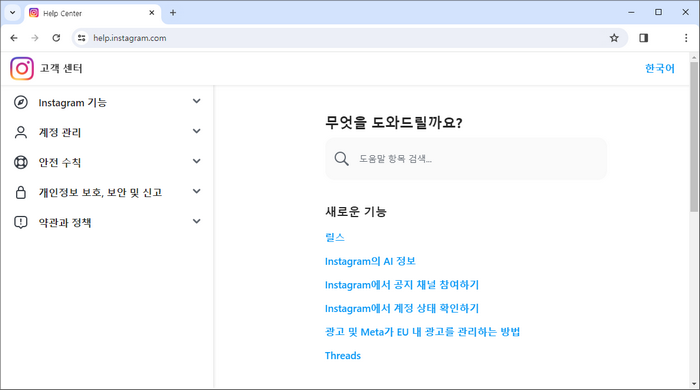Expand the 계정 관리 chevron
700x390 pixels.
(x=196, y=131)
